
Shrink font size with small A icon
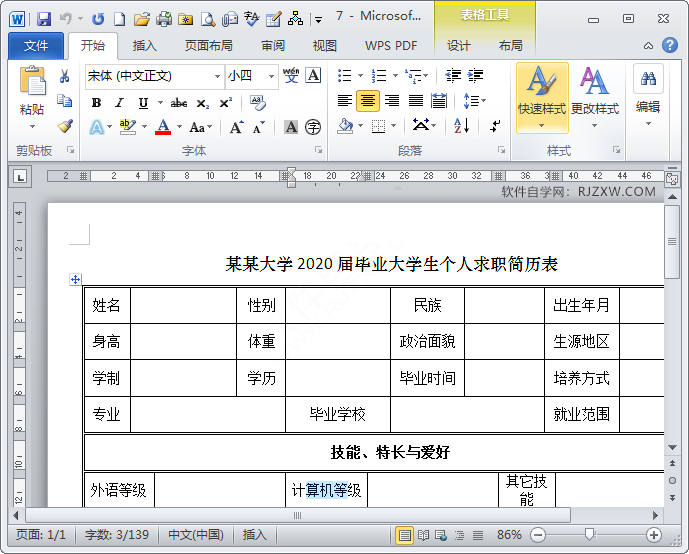[259, 127]
